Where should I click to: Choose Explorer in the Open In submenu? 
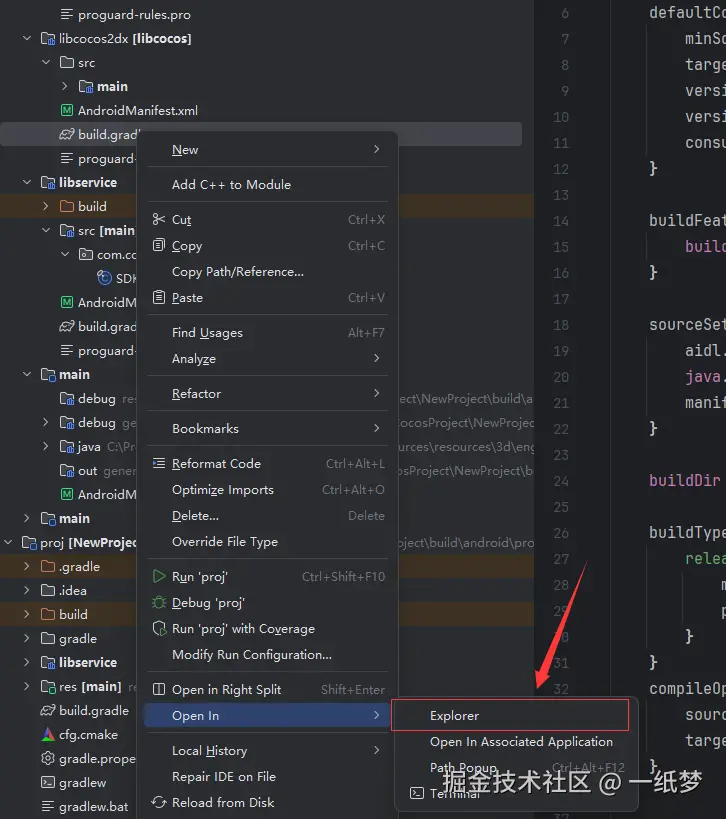pos(510,715)
